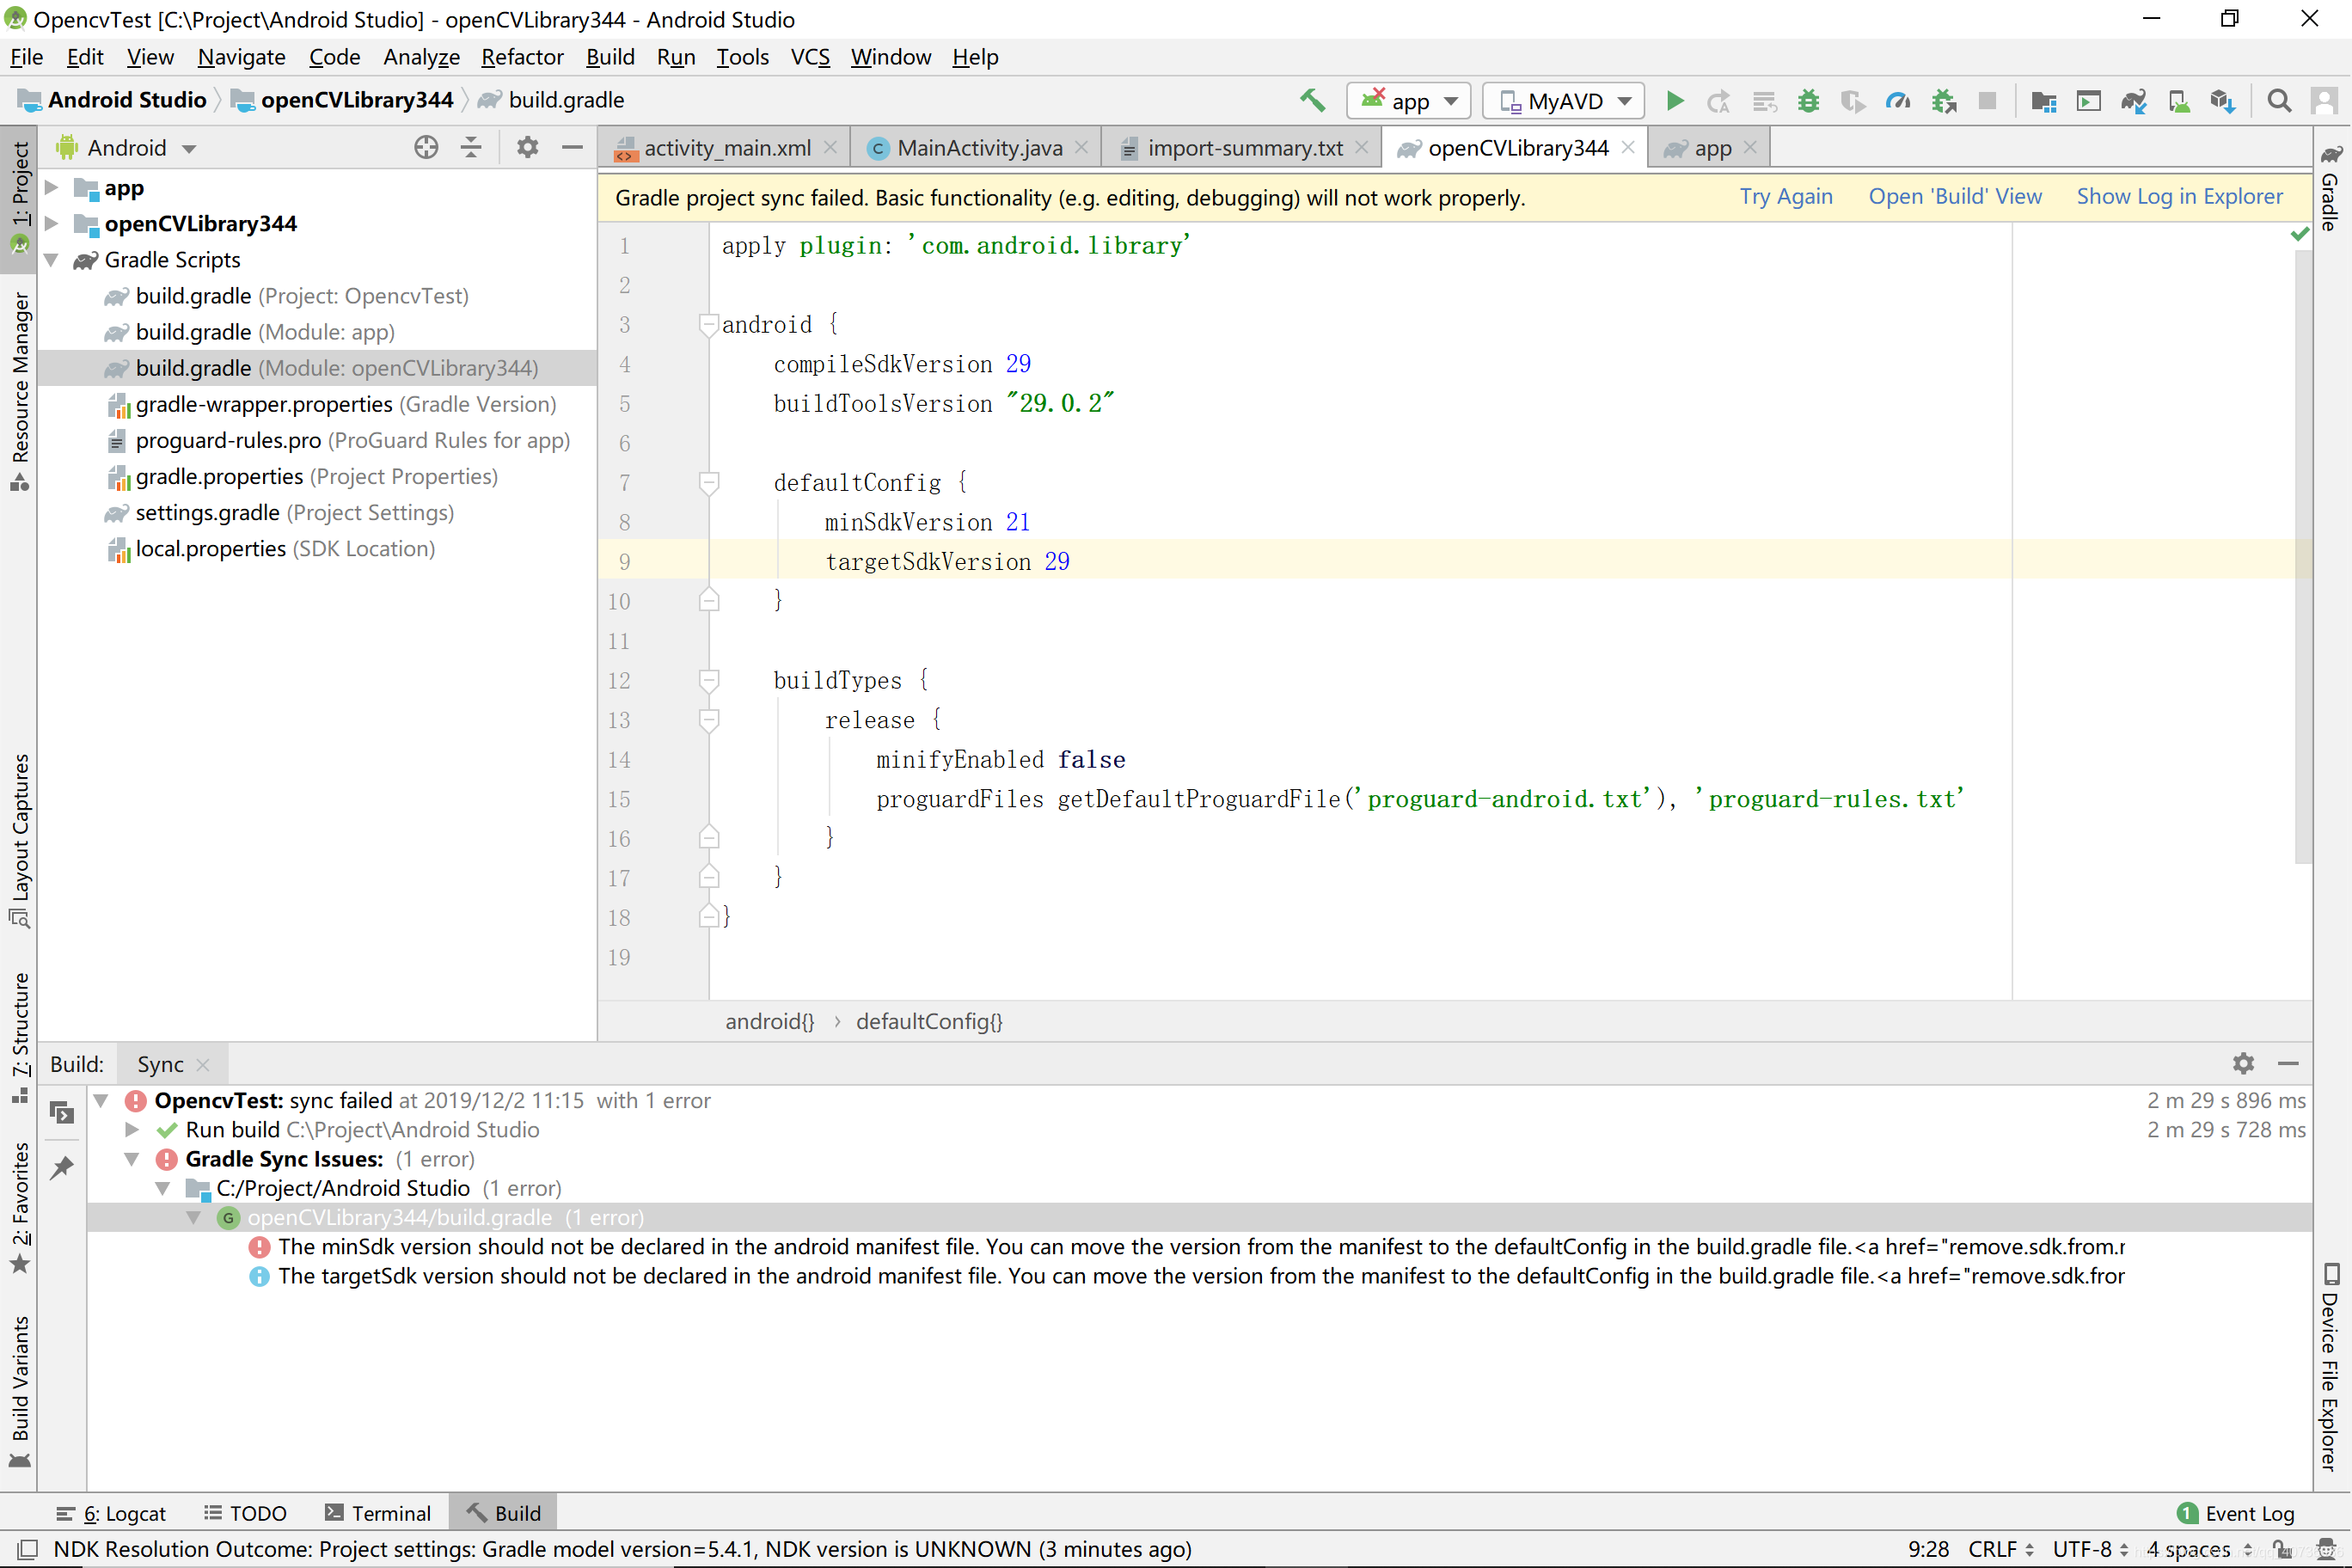
Task: Click the toggle view icon in Build panel
Action: (x=62, y=1113)
